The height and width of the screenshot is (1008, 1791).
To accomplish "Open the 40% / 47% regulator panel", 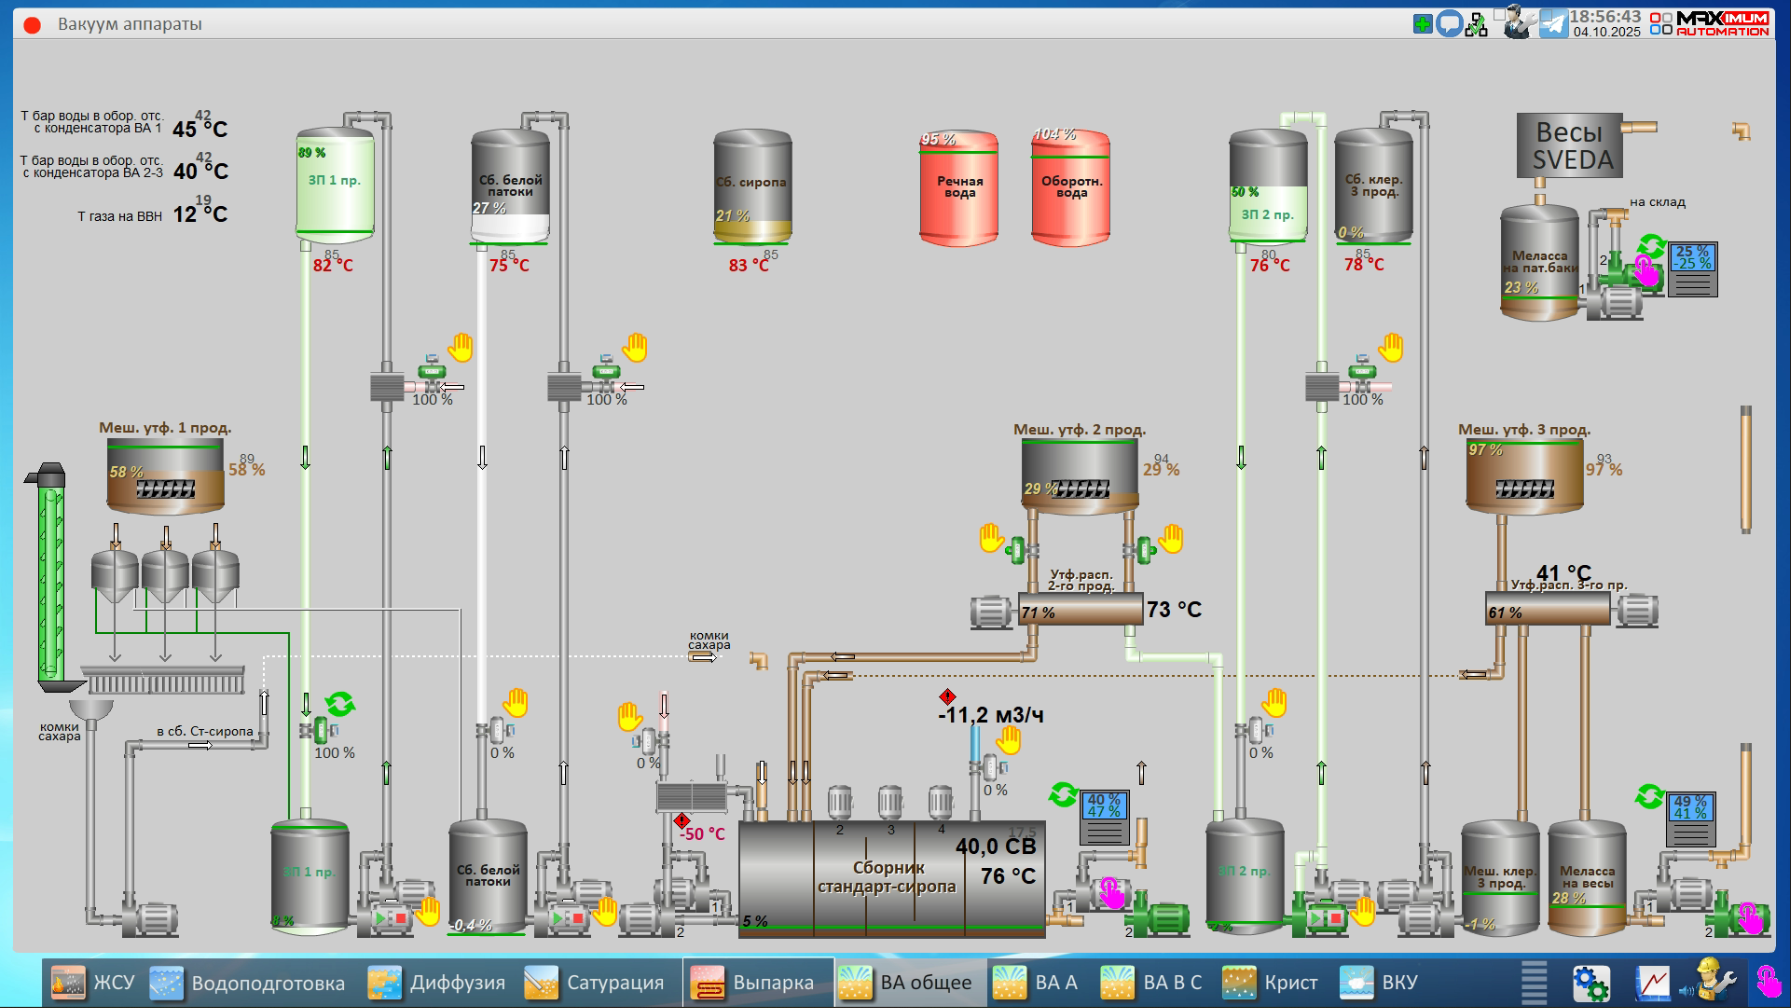I will pyautogui.click(x=1104, y=817).
